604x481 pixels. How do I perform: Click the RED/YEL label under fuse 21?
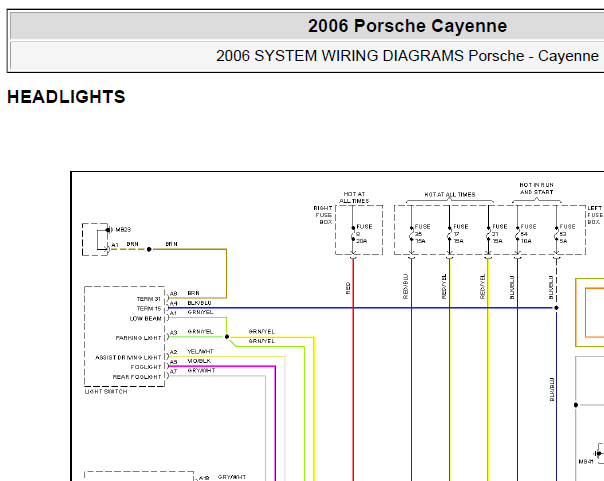(x=482, y=287)
